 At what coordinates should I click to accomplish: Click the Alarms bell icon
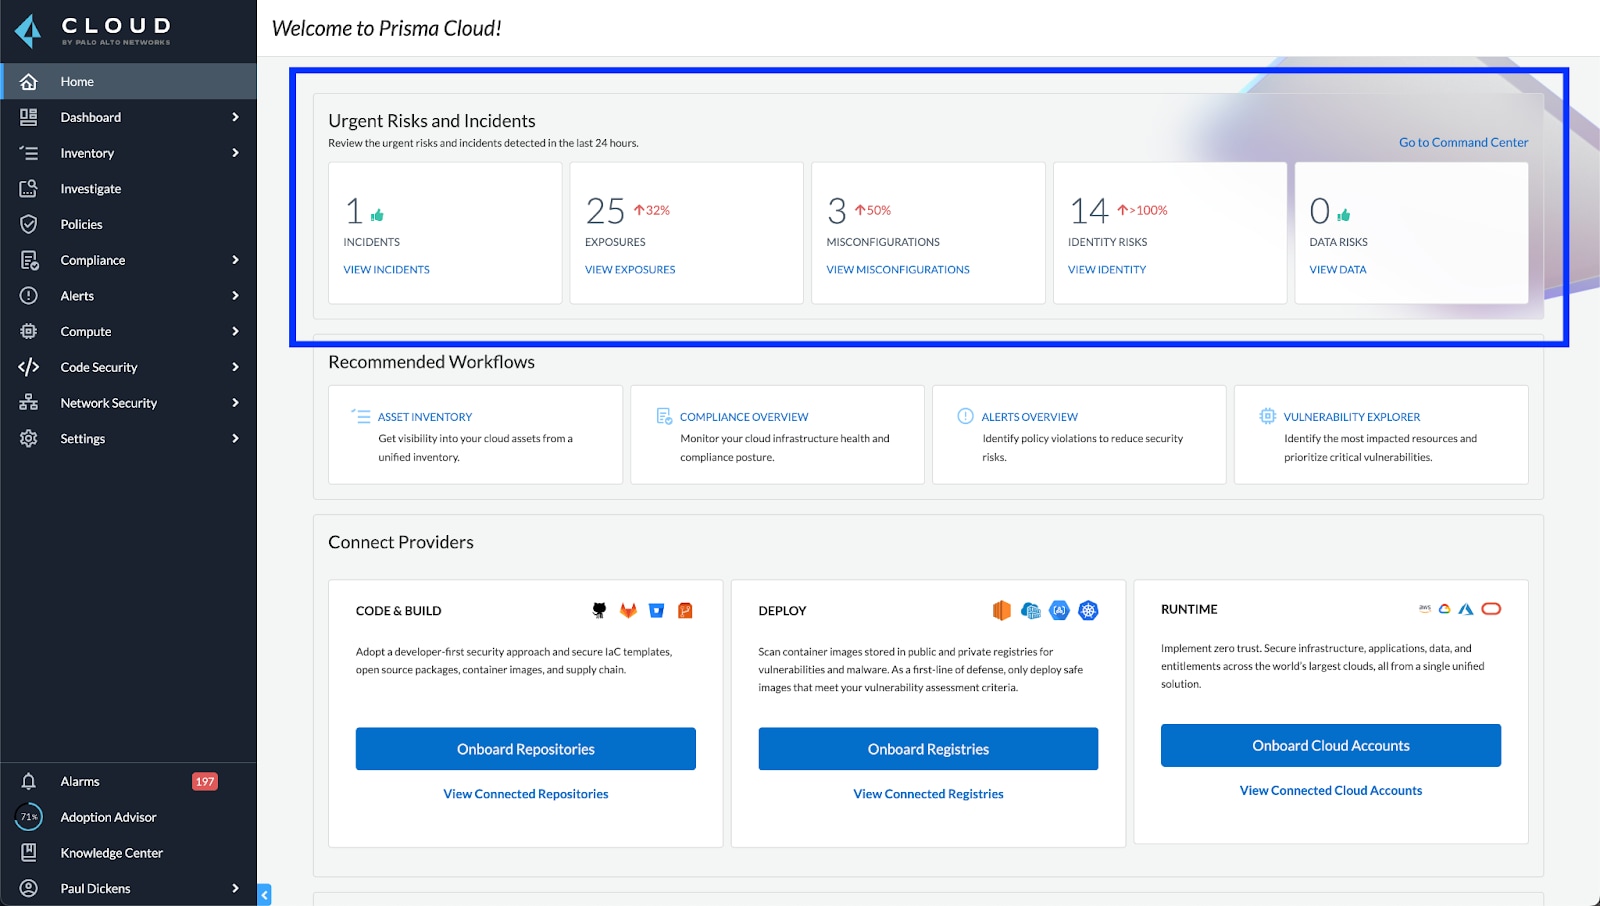29,781
